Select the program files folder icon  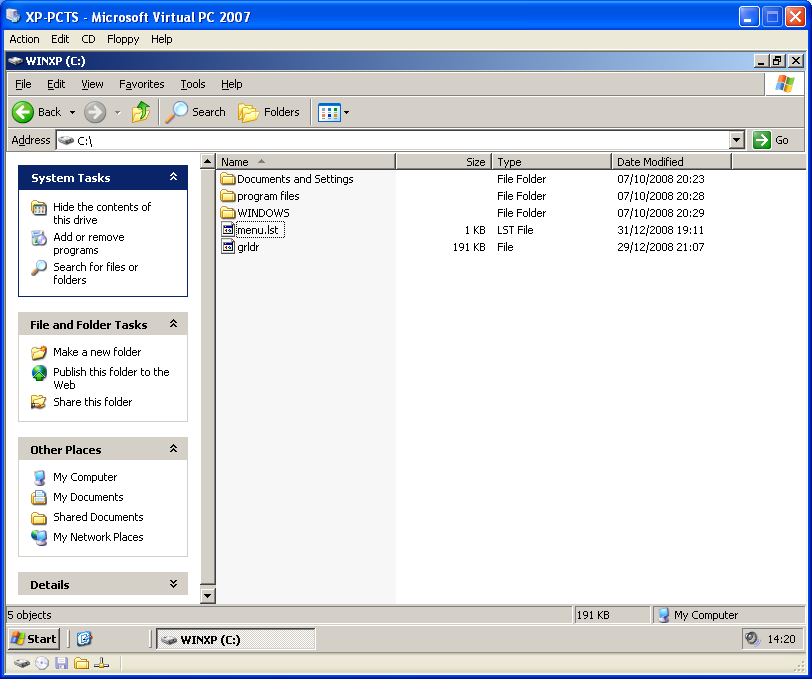point(228,196)
